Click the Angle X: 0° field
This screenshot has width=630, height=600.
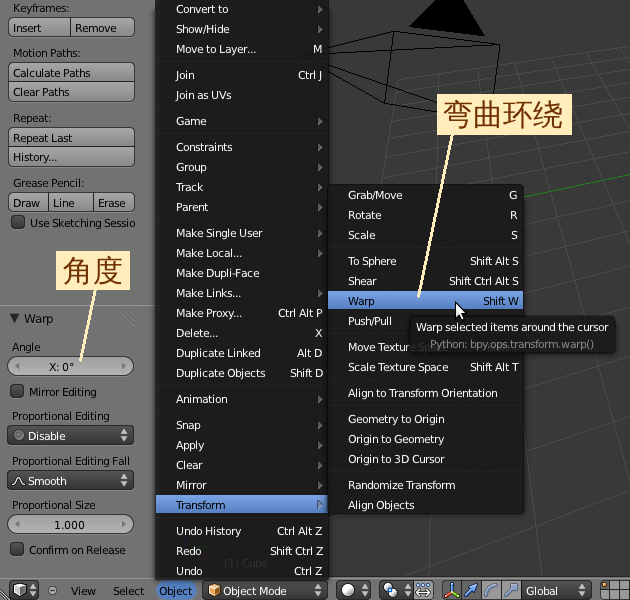coord(70,367)
